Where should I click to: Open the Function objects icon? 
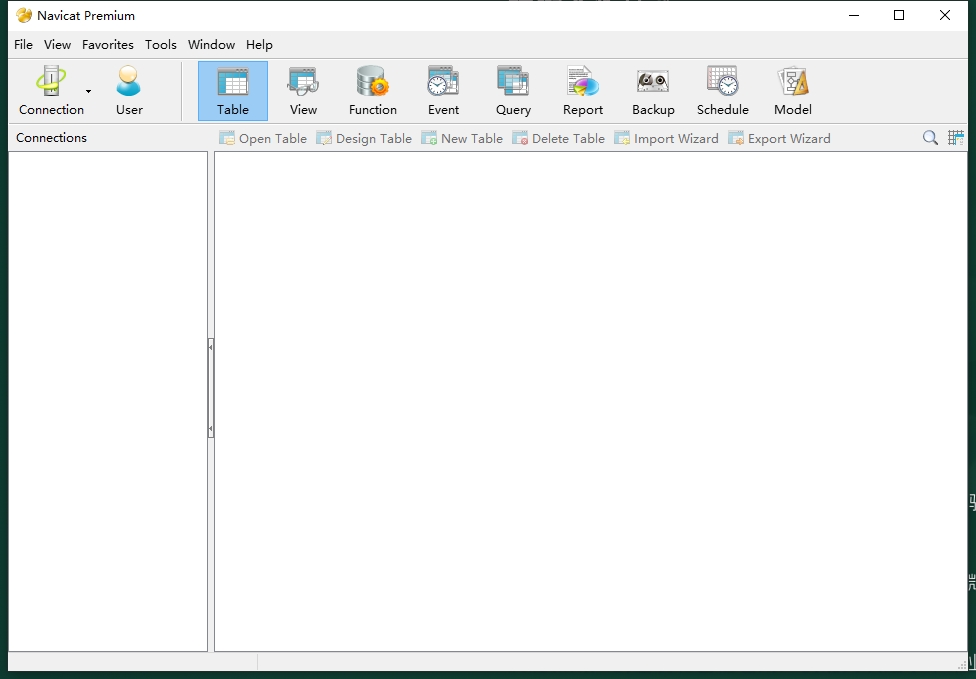pyautogui.click(x=373, y=91)
